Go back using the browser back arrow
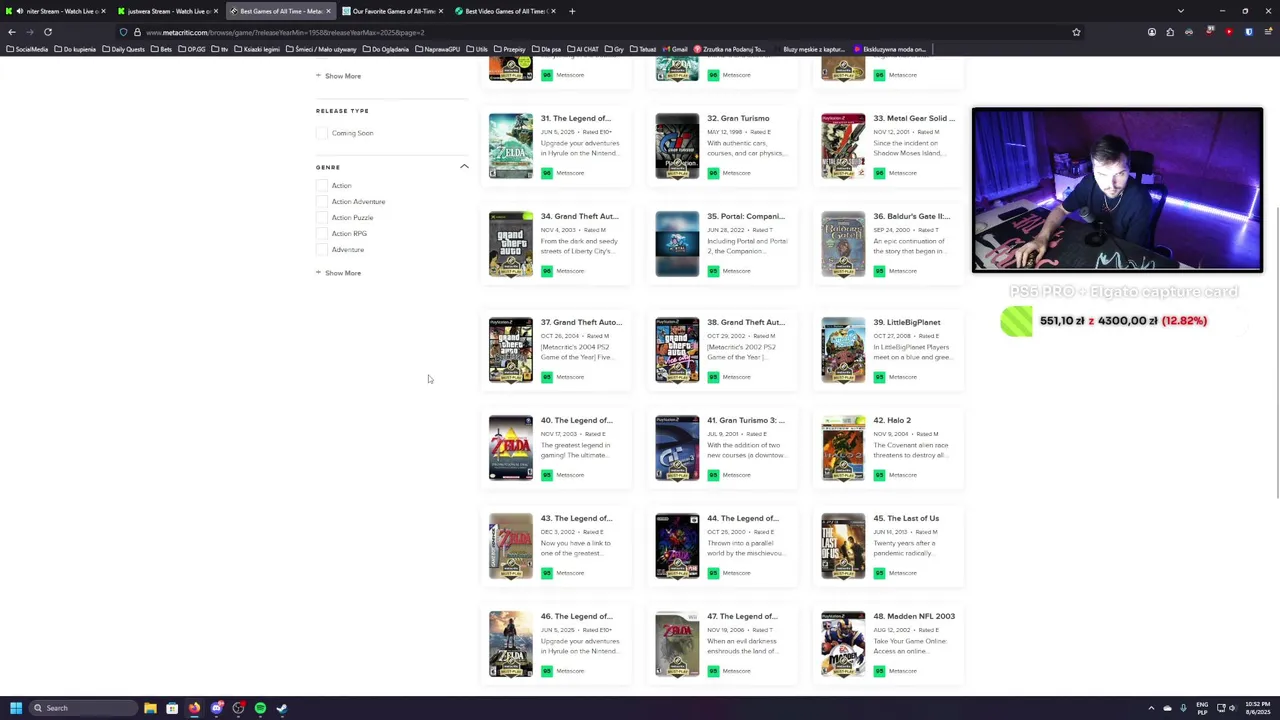 12,32
